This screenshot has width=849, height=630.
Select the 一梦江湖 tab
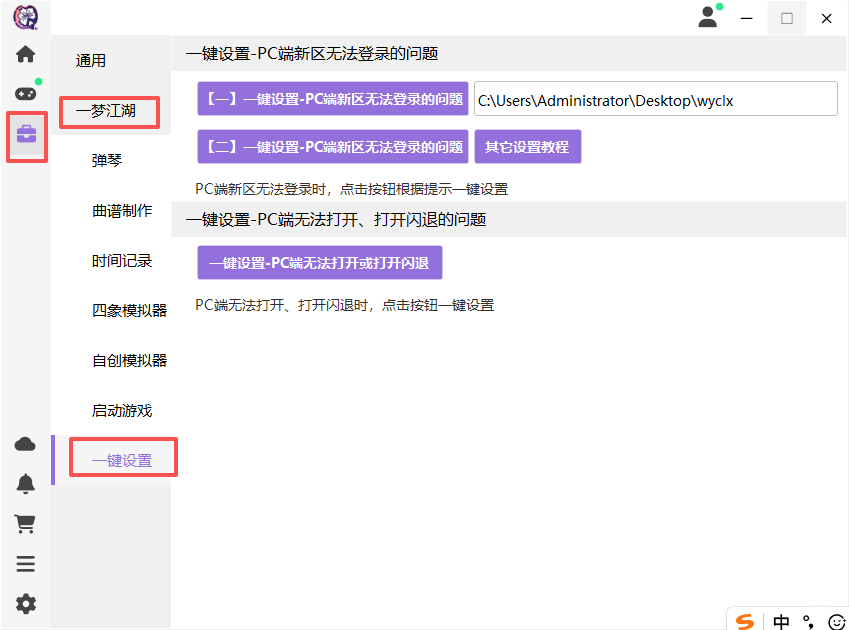pos(106,111)
